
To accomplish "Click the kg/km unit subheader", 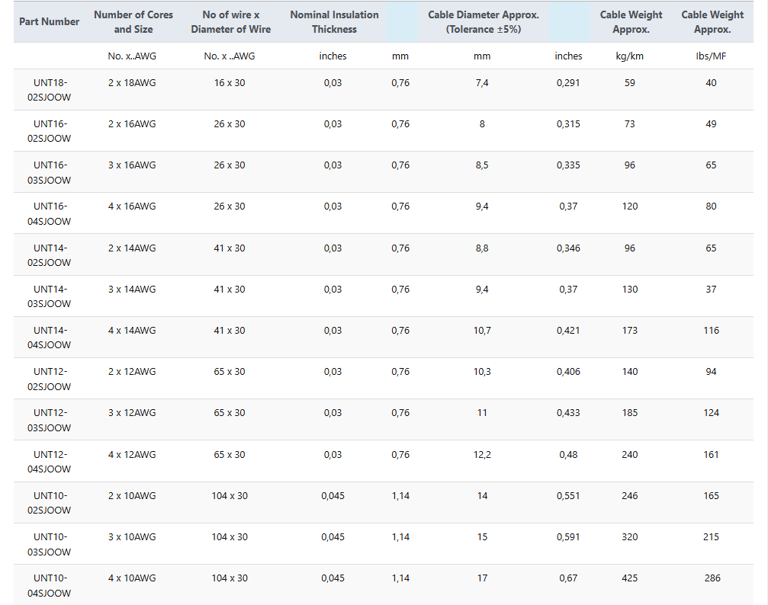I will pos(630,56).
